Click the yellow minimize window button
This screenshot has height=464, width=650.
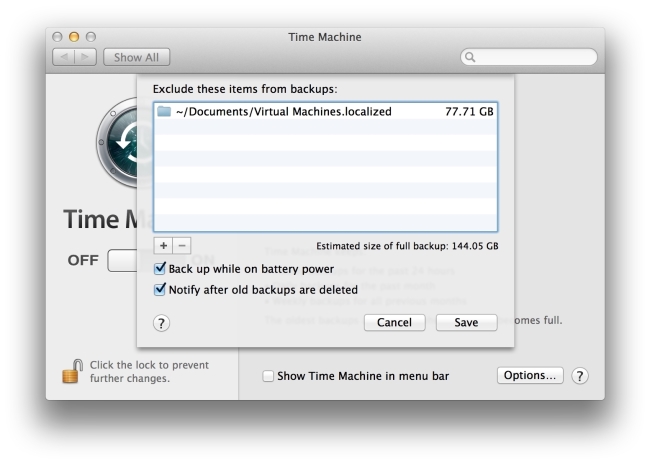click(x=74, y=37)
